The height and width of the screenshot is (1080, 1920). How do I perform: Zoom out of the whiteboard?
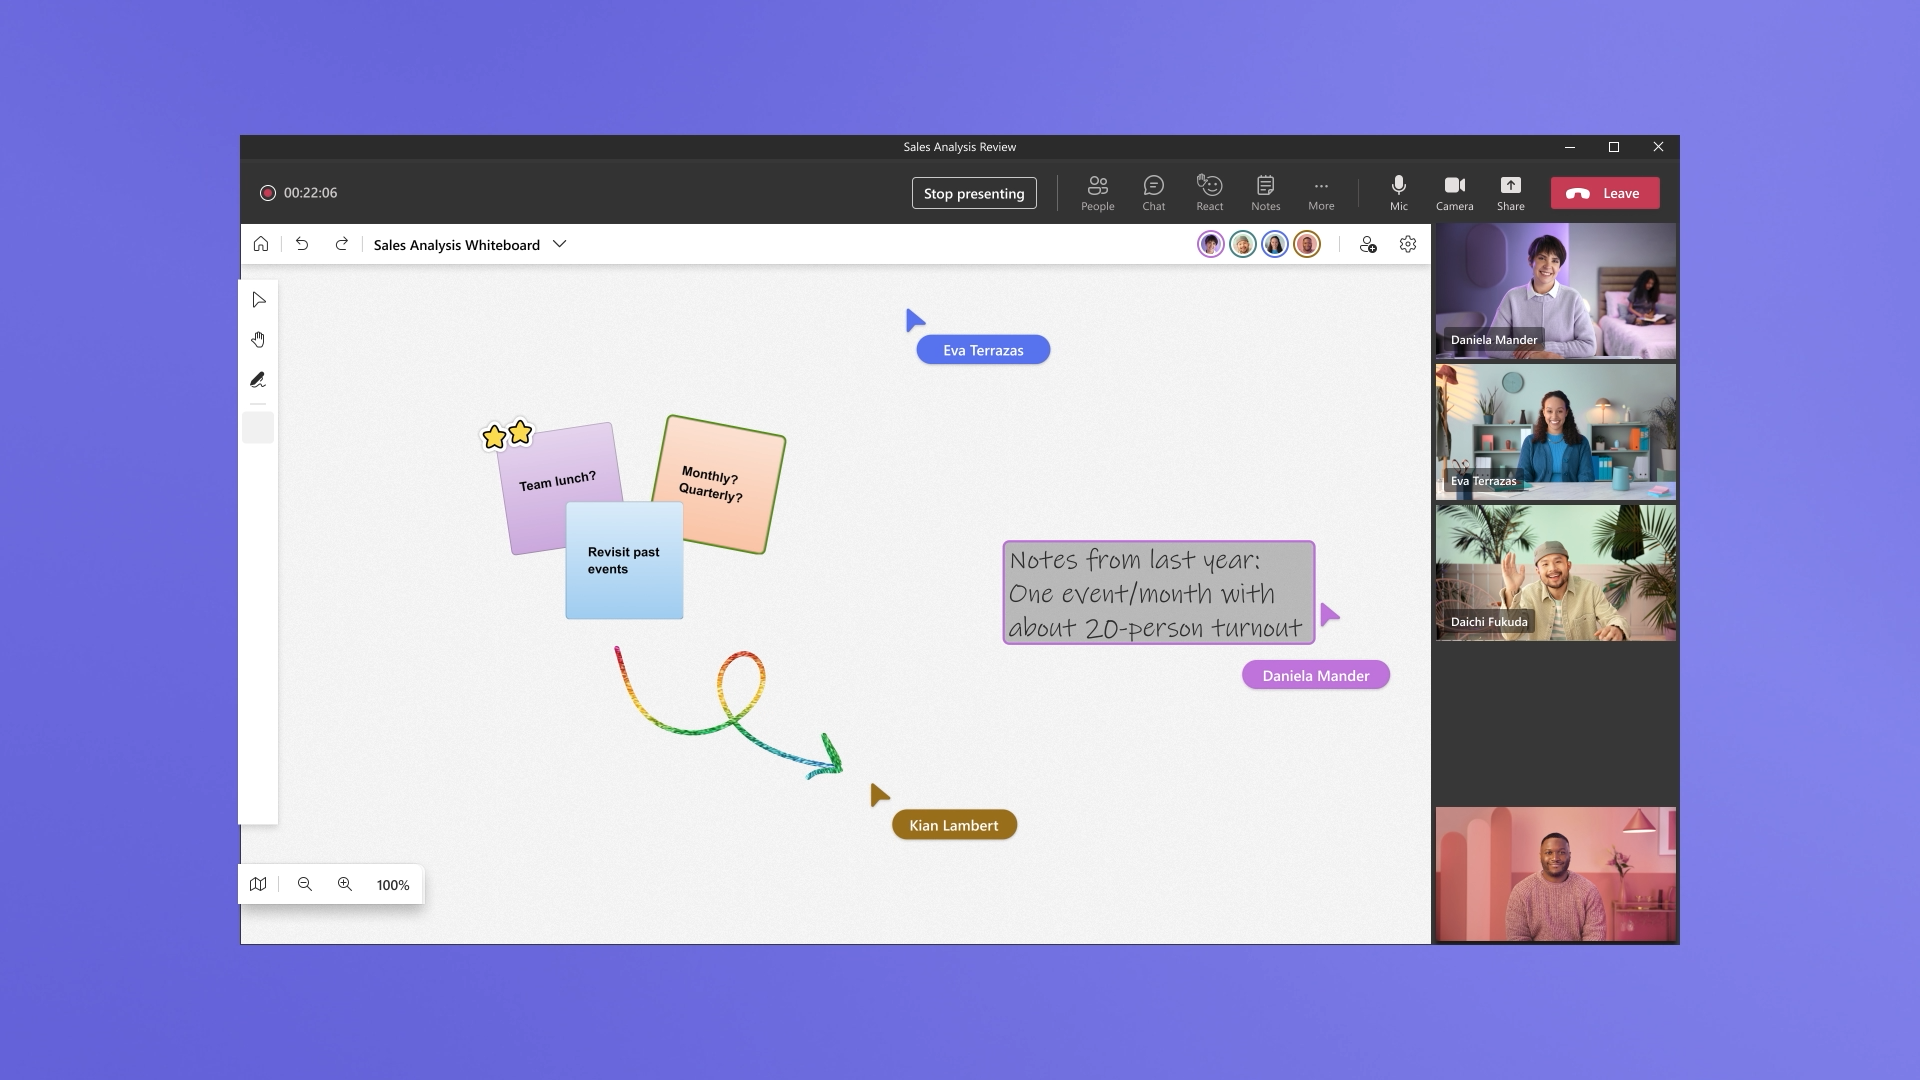[305, 884]
